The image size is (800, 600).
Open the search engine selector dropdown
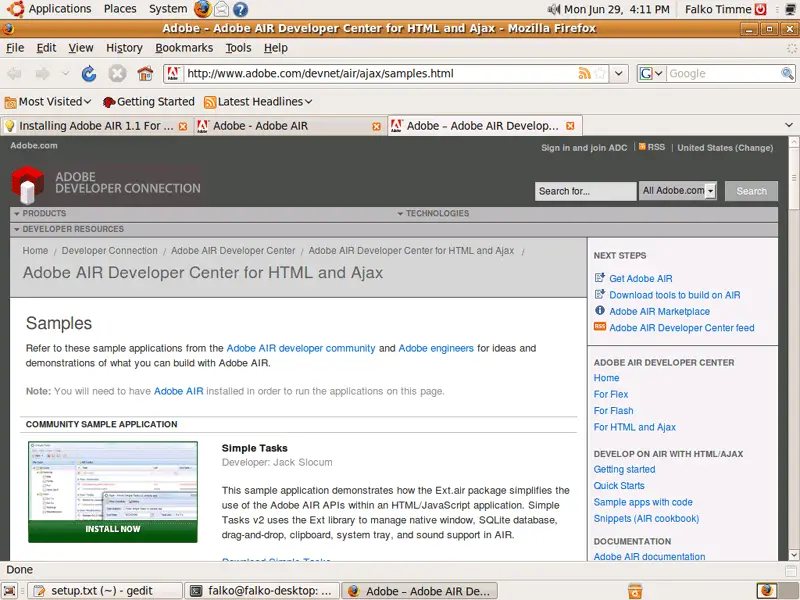coord(651,73)
